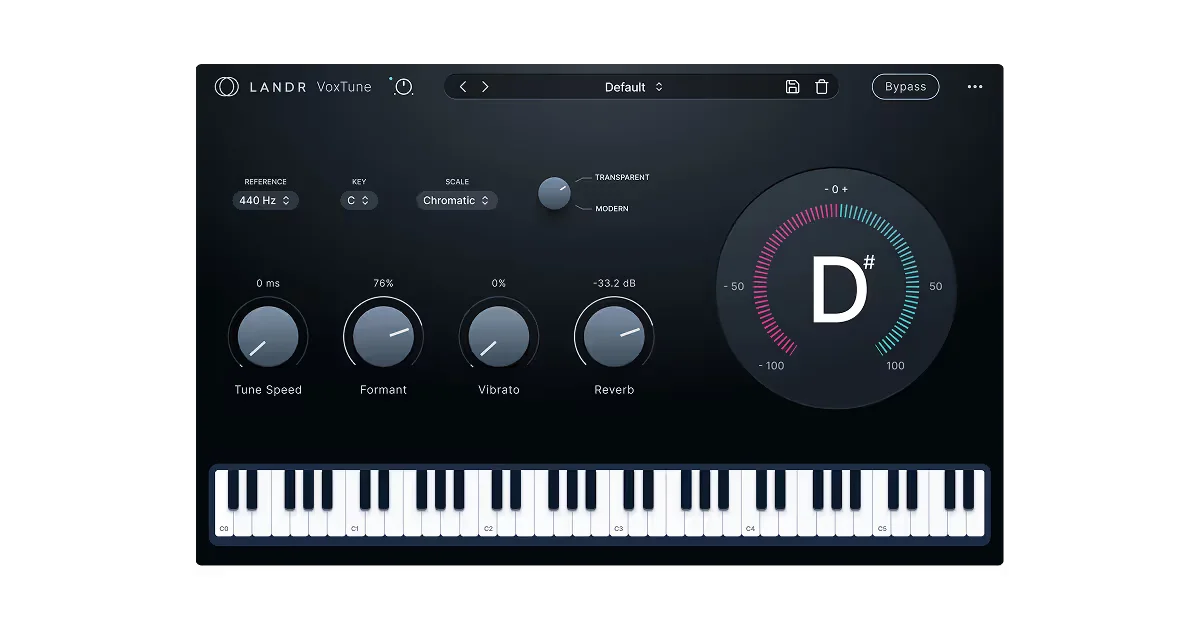The width and height of the screenshot is (1200, 630).
Task: Select the MODERN mode label
Action: pos(613,209)
